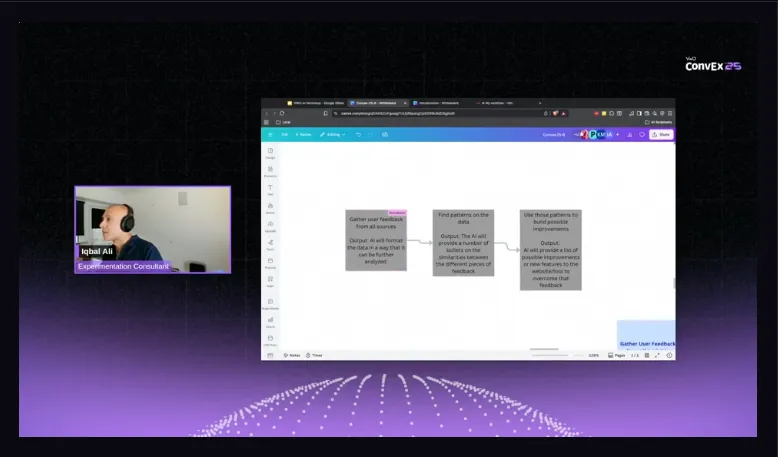Click the P collaborator avatar
Image resolution: width=778 pixels, height=457 pixels.
coord(593,134)
